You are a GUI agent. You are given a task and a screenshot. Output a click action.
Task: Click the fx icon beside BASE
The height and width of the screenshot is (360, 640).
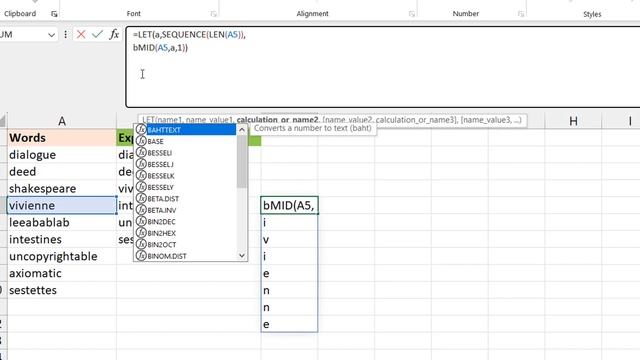(141, 141)
